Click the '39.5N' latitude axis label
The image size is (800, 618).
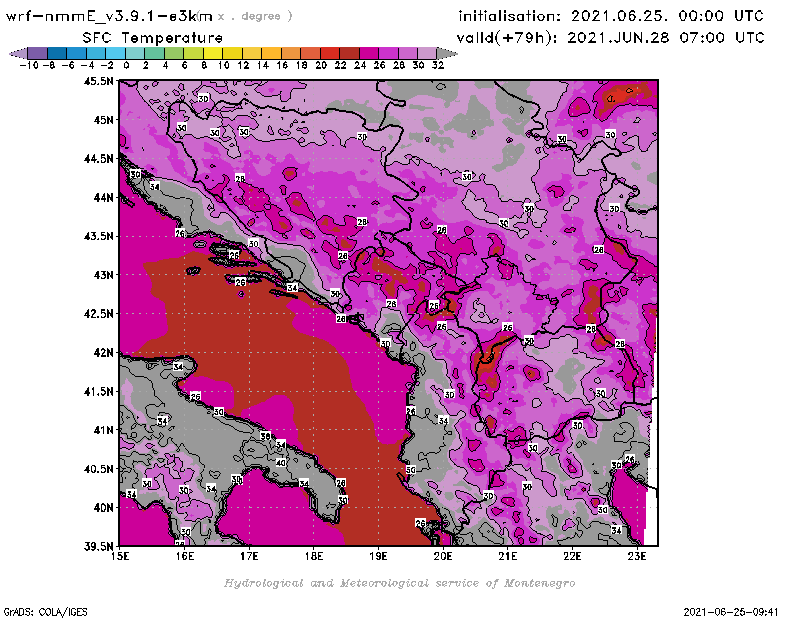point(98,547)
